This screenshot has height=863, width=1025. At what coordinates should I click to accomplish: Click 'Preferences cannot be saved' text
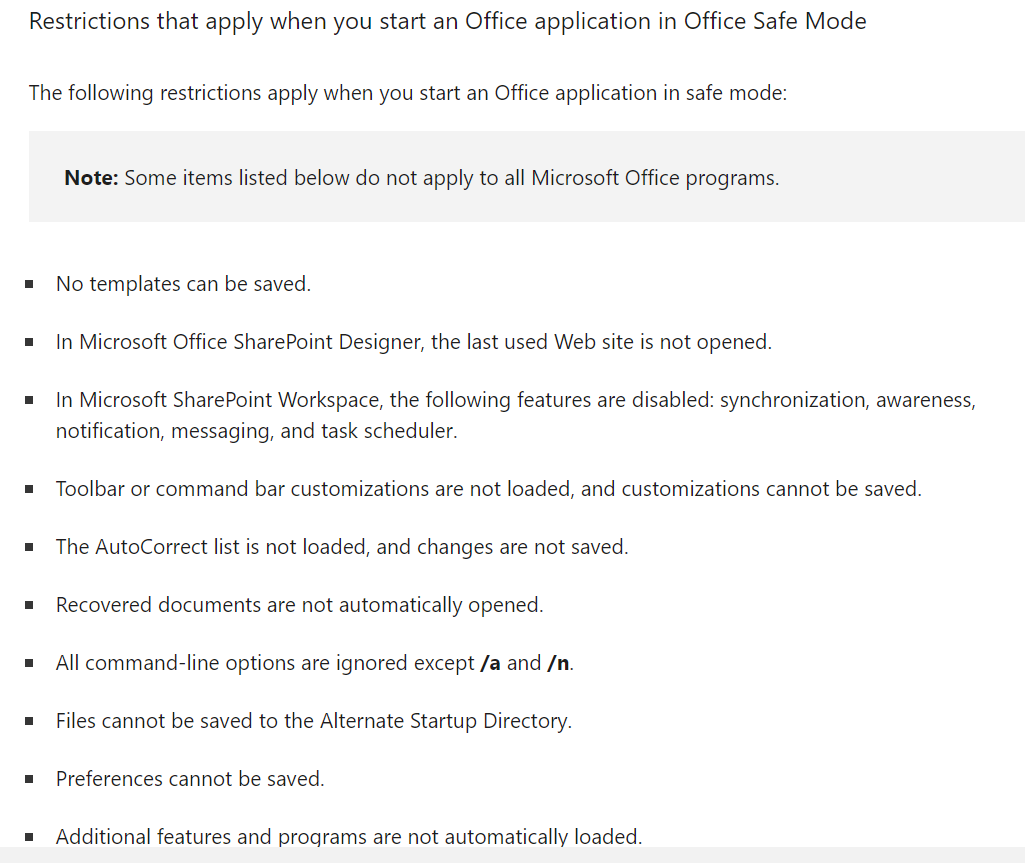pos(190,779)
